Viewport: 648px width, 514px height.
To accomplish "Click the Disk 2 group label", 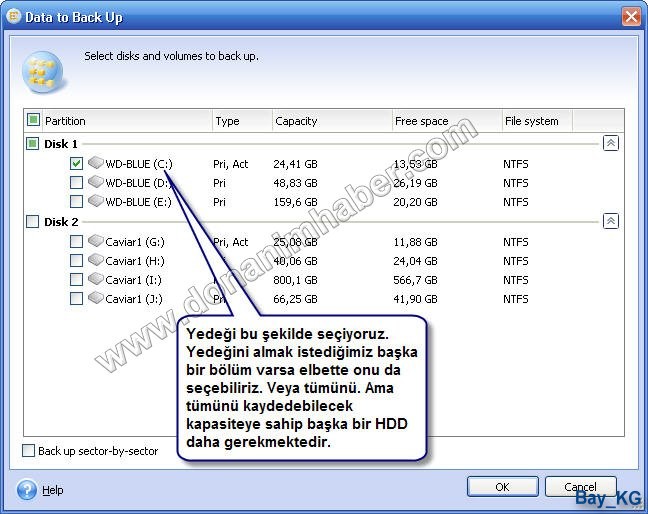I will [61, 221].
